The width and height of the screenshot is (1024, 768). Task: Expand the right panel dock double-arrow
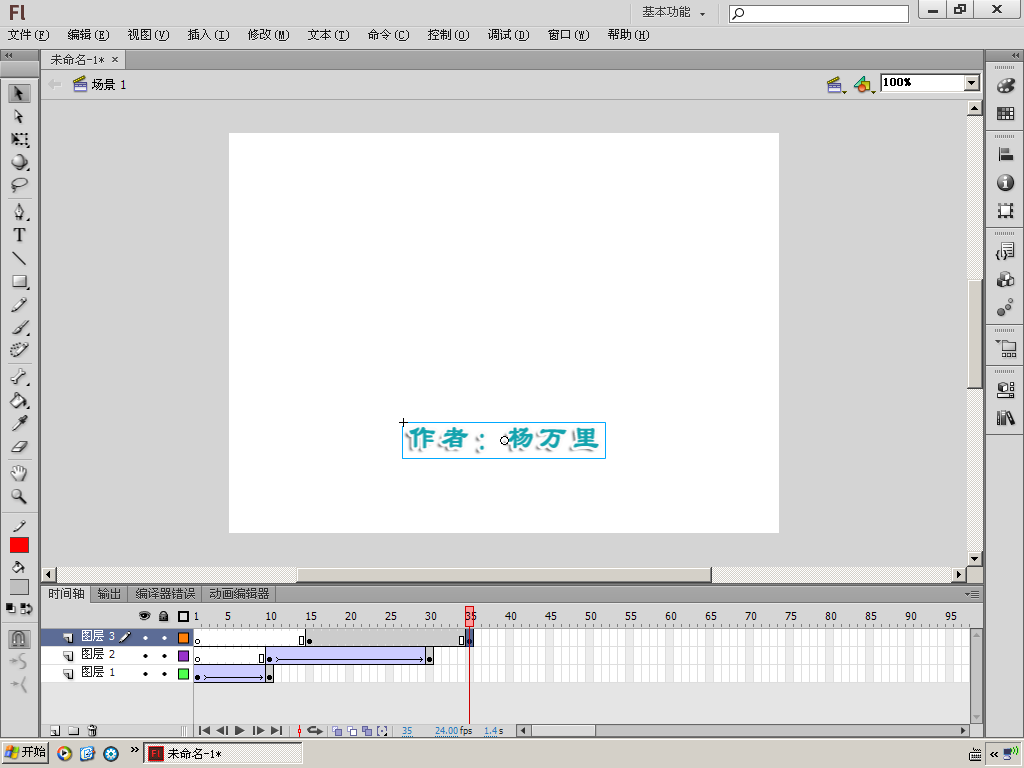click(x=1016, y=56)
